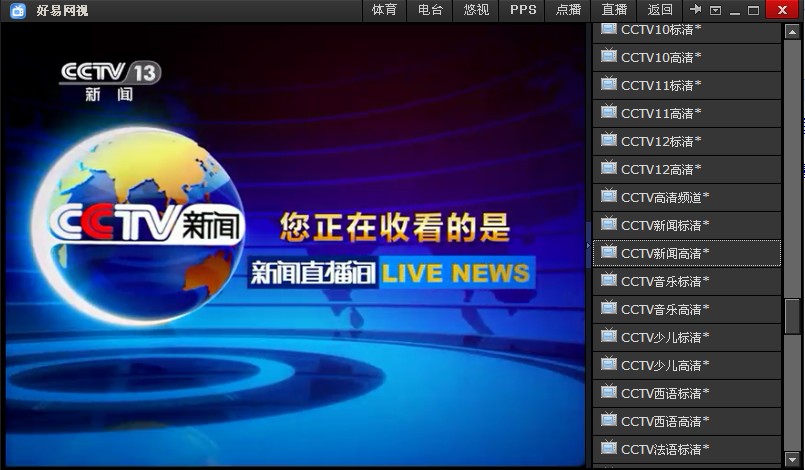Select the highlighted CCTV新闻高清* entry

(687, 253)
